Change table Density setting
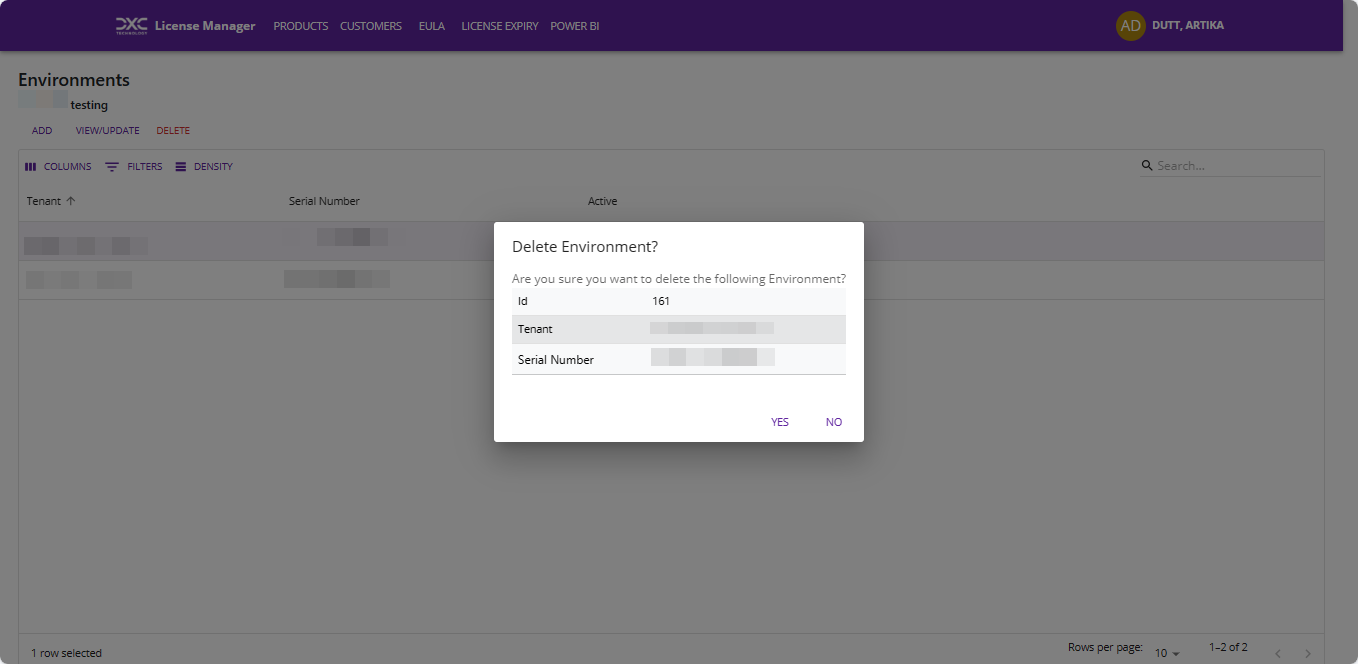1358x664 pixels. [x=181, y=167]
